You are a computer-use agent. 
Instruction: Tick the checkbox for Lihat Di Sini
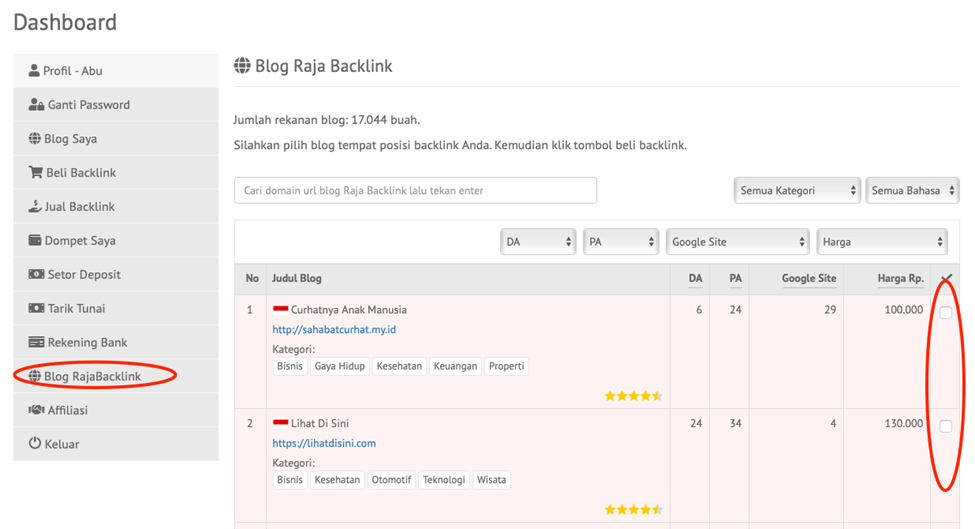(945, 426)
